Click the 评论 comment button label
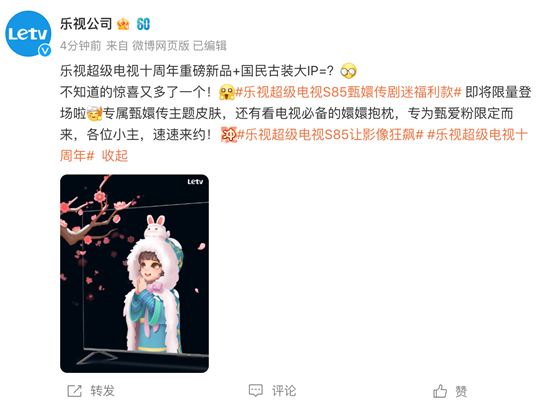Image resolution: width=553 pixels, height=403 pixels. (284, 391)
